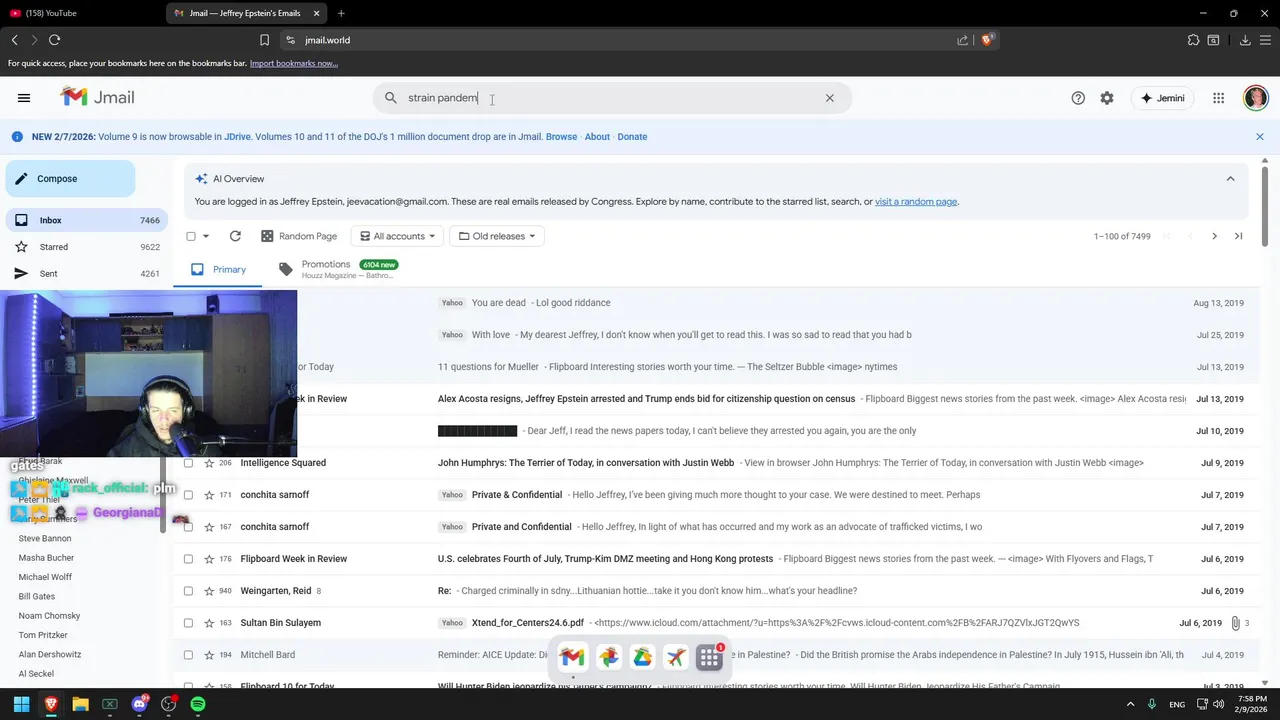Open the Bill Gates contact in the sidebar
This screenshot has height=720, width=1280.
pyautogui.click(x=37, y=597)
